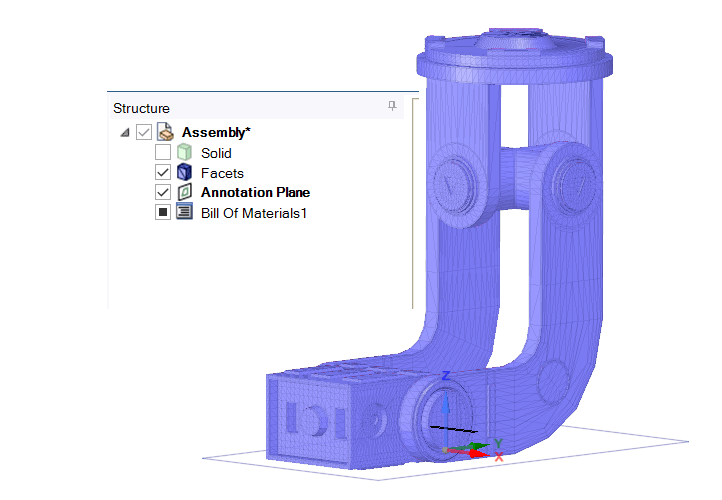
Task: Click the Structure panel title
Action: point(141,108)
